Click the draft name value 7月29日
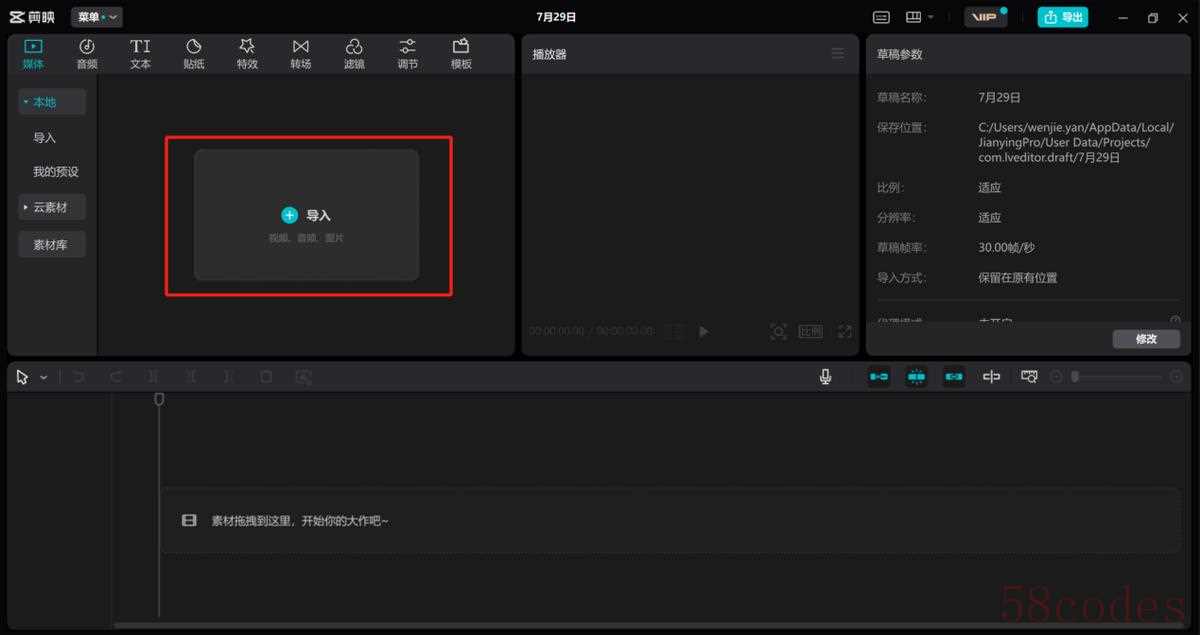1200x635 pixels. click(1000, 98)
